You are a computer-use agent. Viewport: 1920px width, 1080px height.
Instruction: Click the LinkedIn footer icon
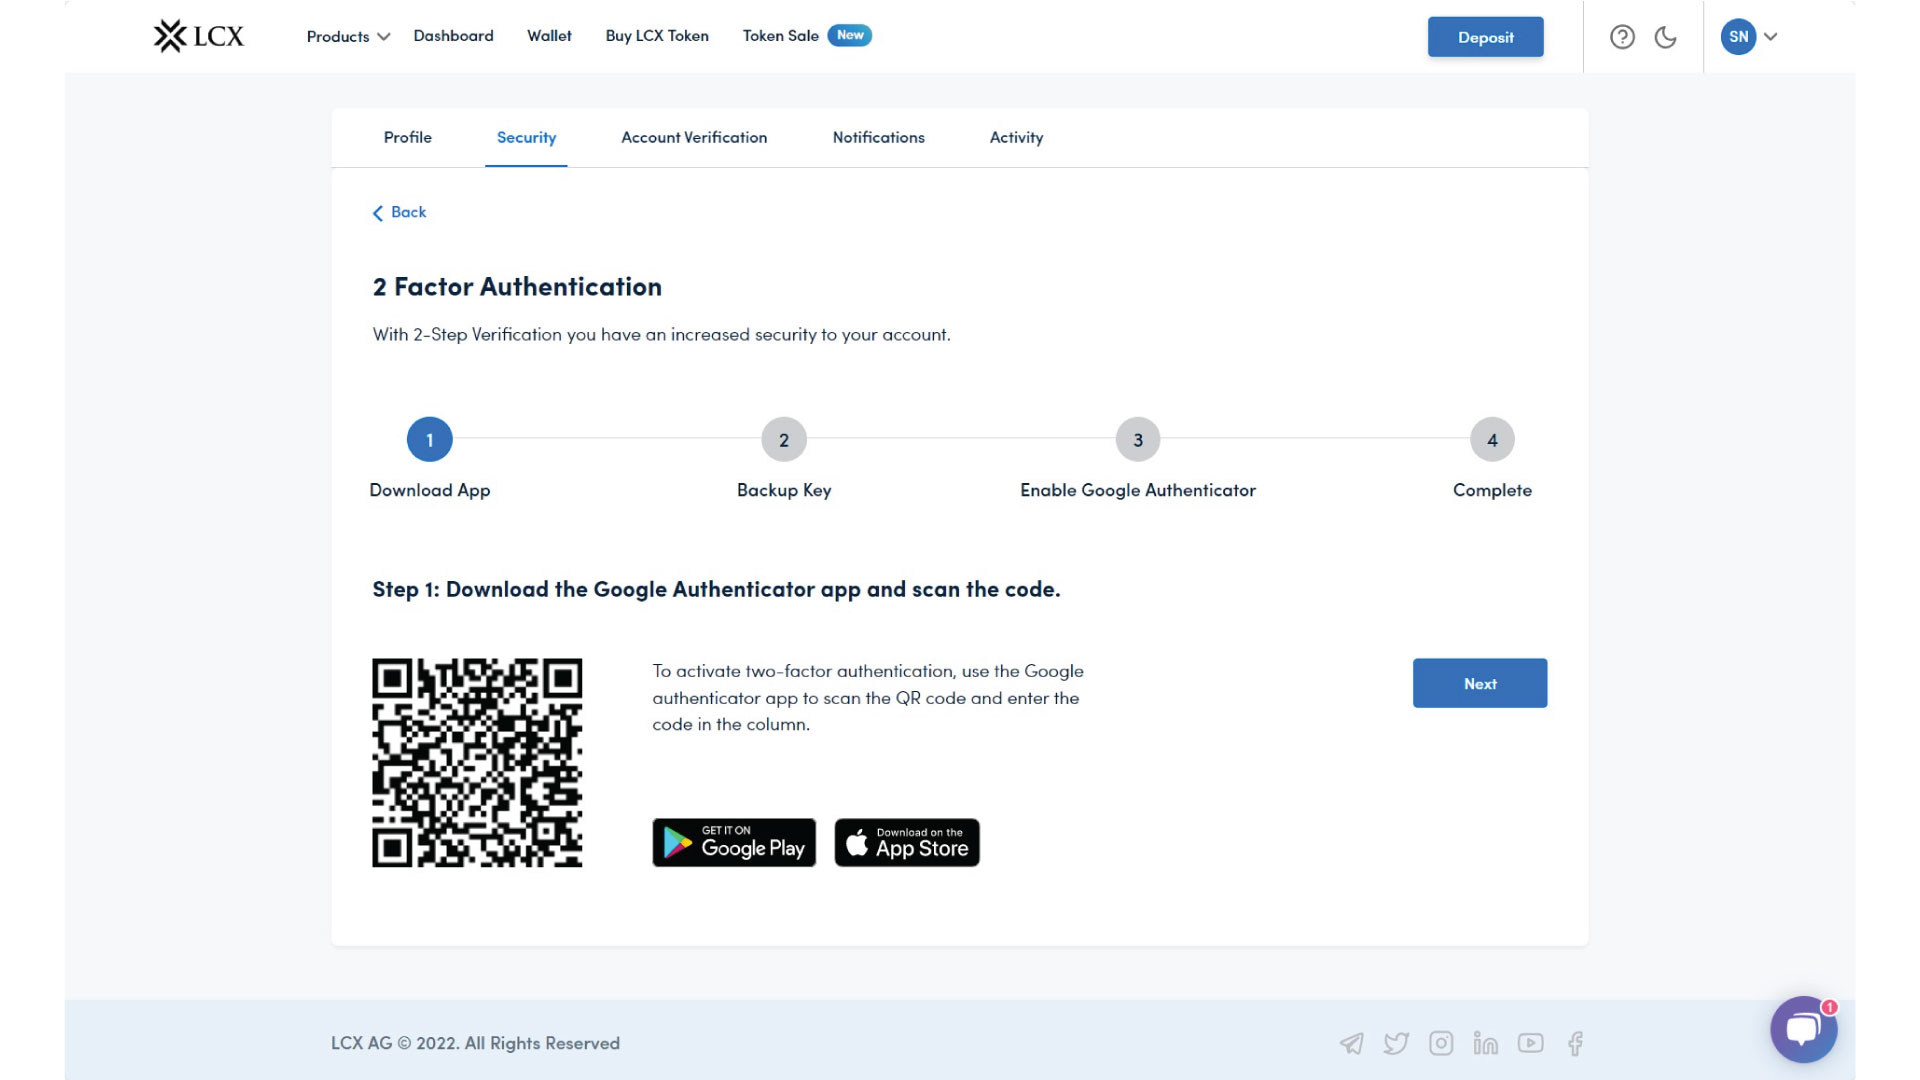click(x=1485, y=1044)
